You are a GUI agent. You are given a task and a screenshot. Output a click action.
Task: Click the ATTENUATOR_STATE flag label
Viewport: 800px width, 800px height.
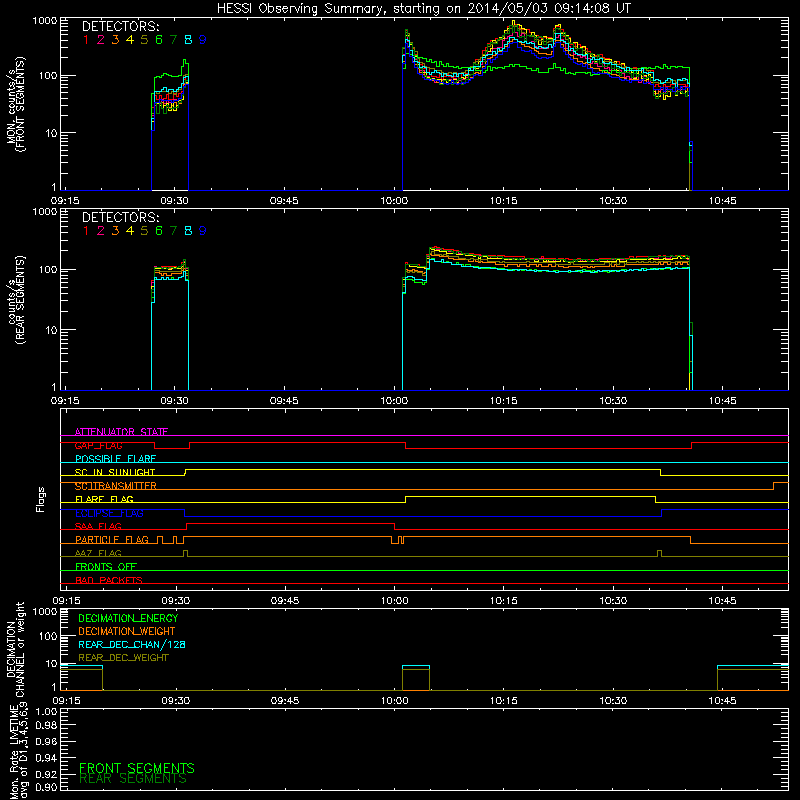point(121,432)
